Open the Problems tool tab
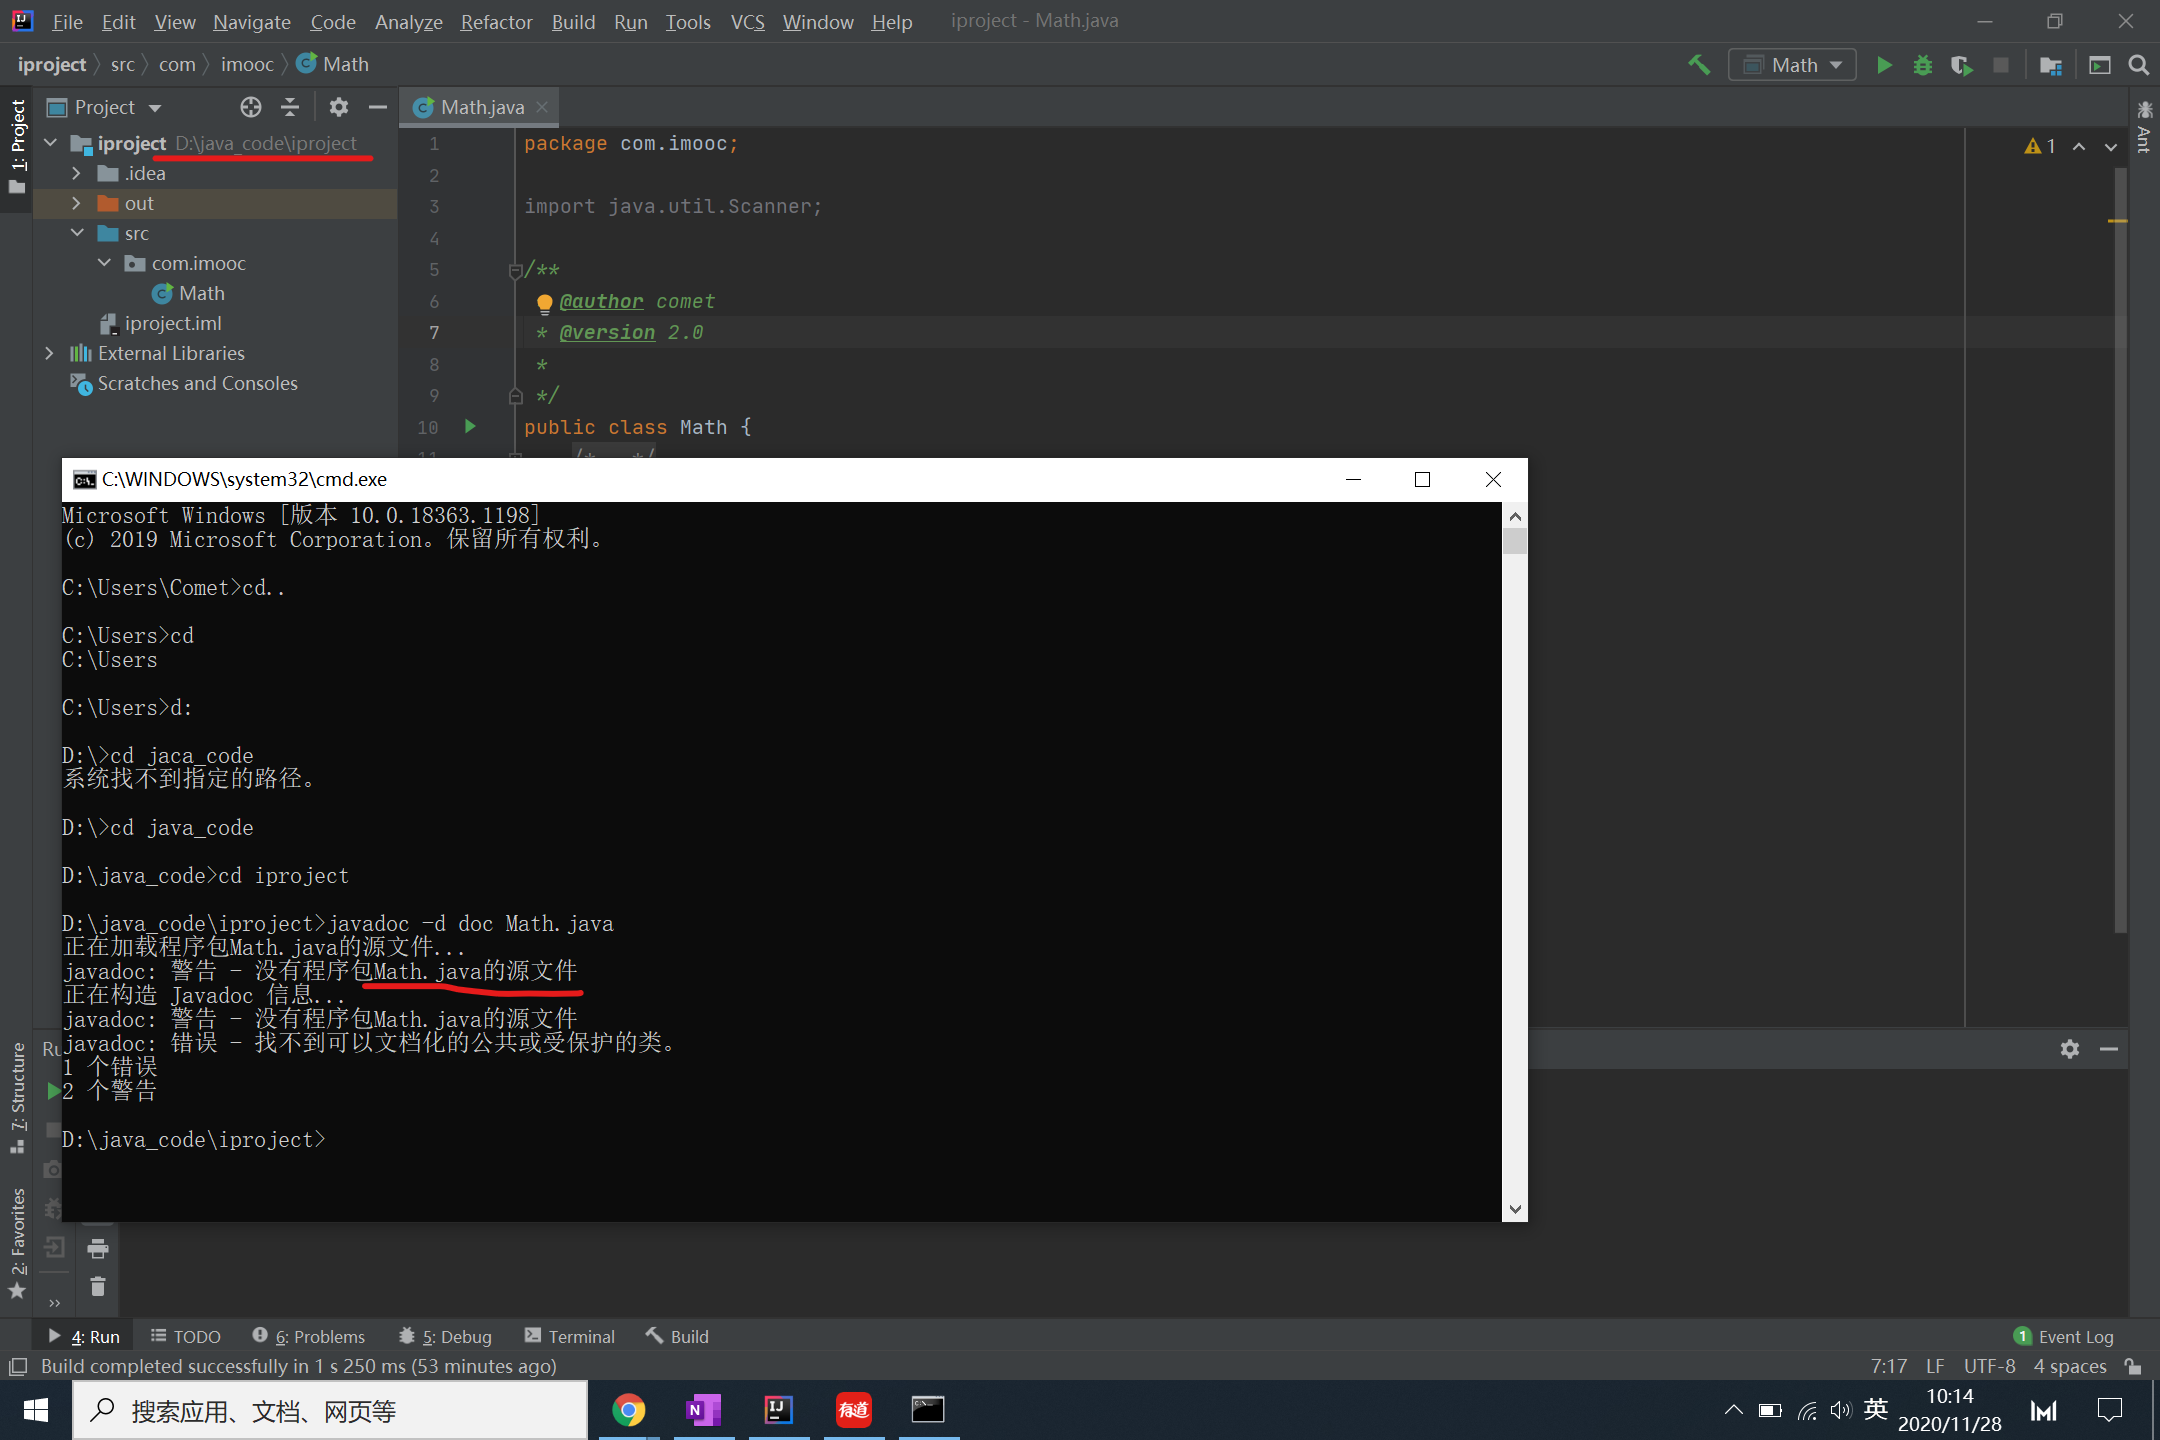Viewport: 2160px width, 1440px height. (x=309, y=1337)
